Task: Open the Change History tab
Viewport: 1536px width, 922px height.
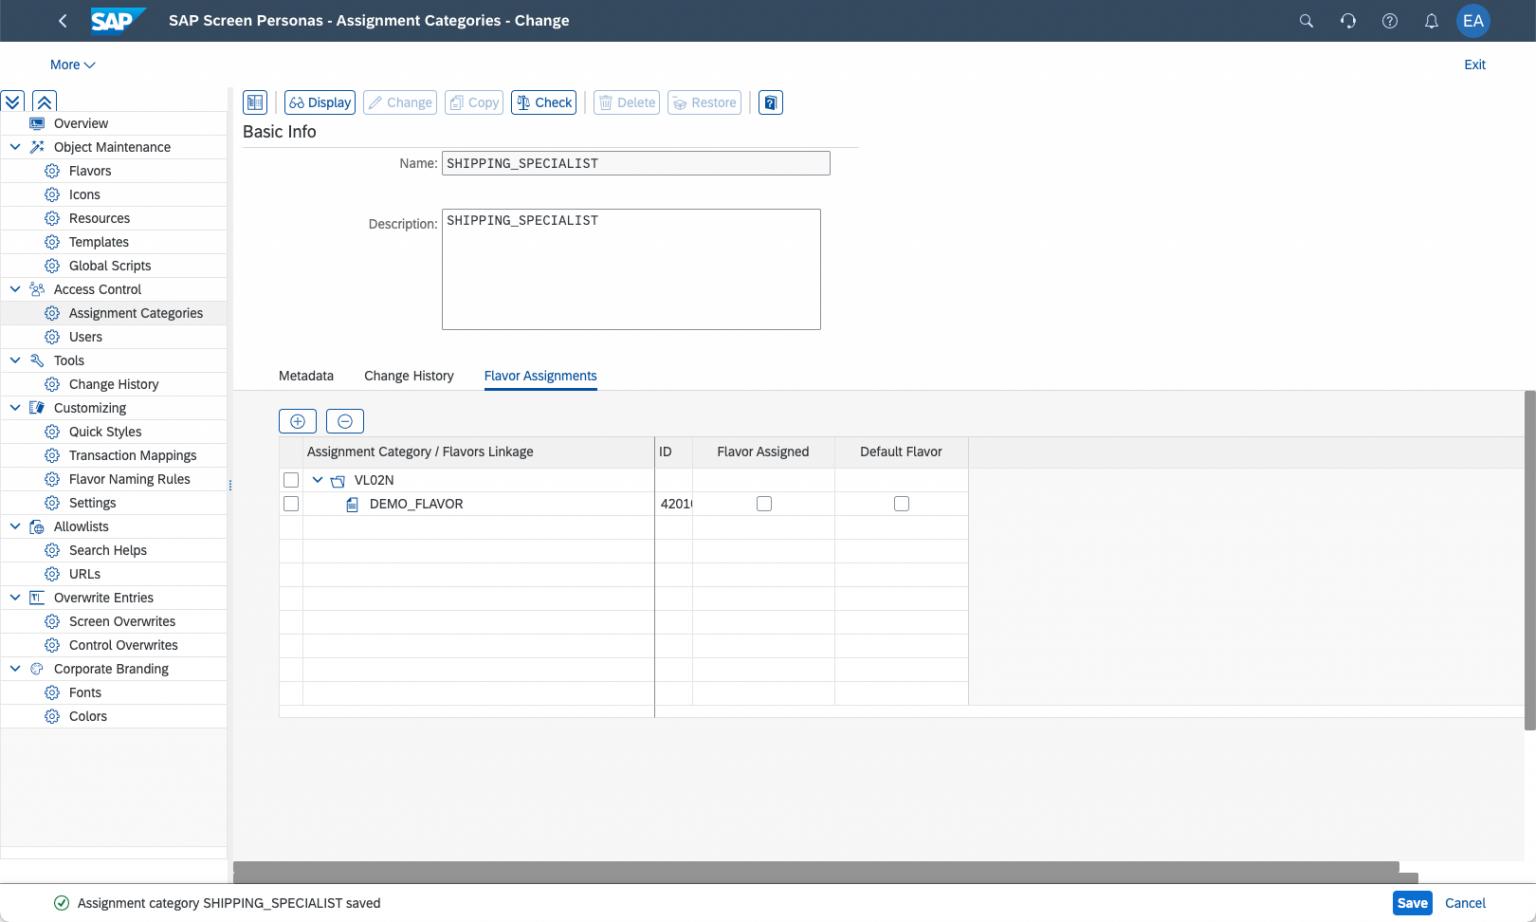Action: pyautogui.click(x=408, y=375)
